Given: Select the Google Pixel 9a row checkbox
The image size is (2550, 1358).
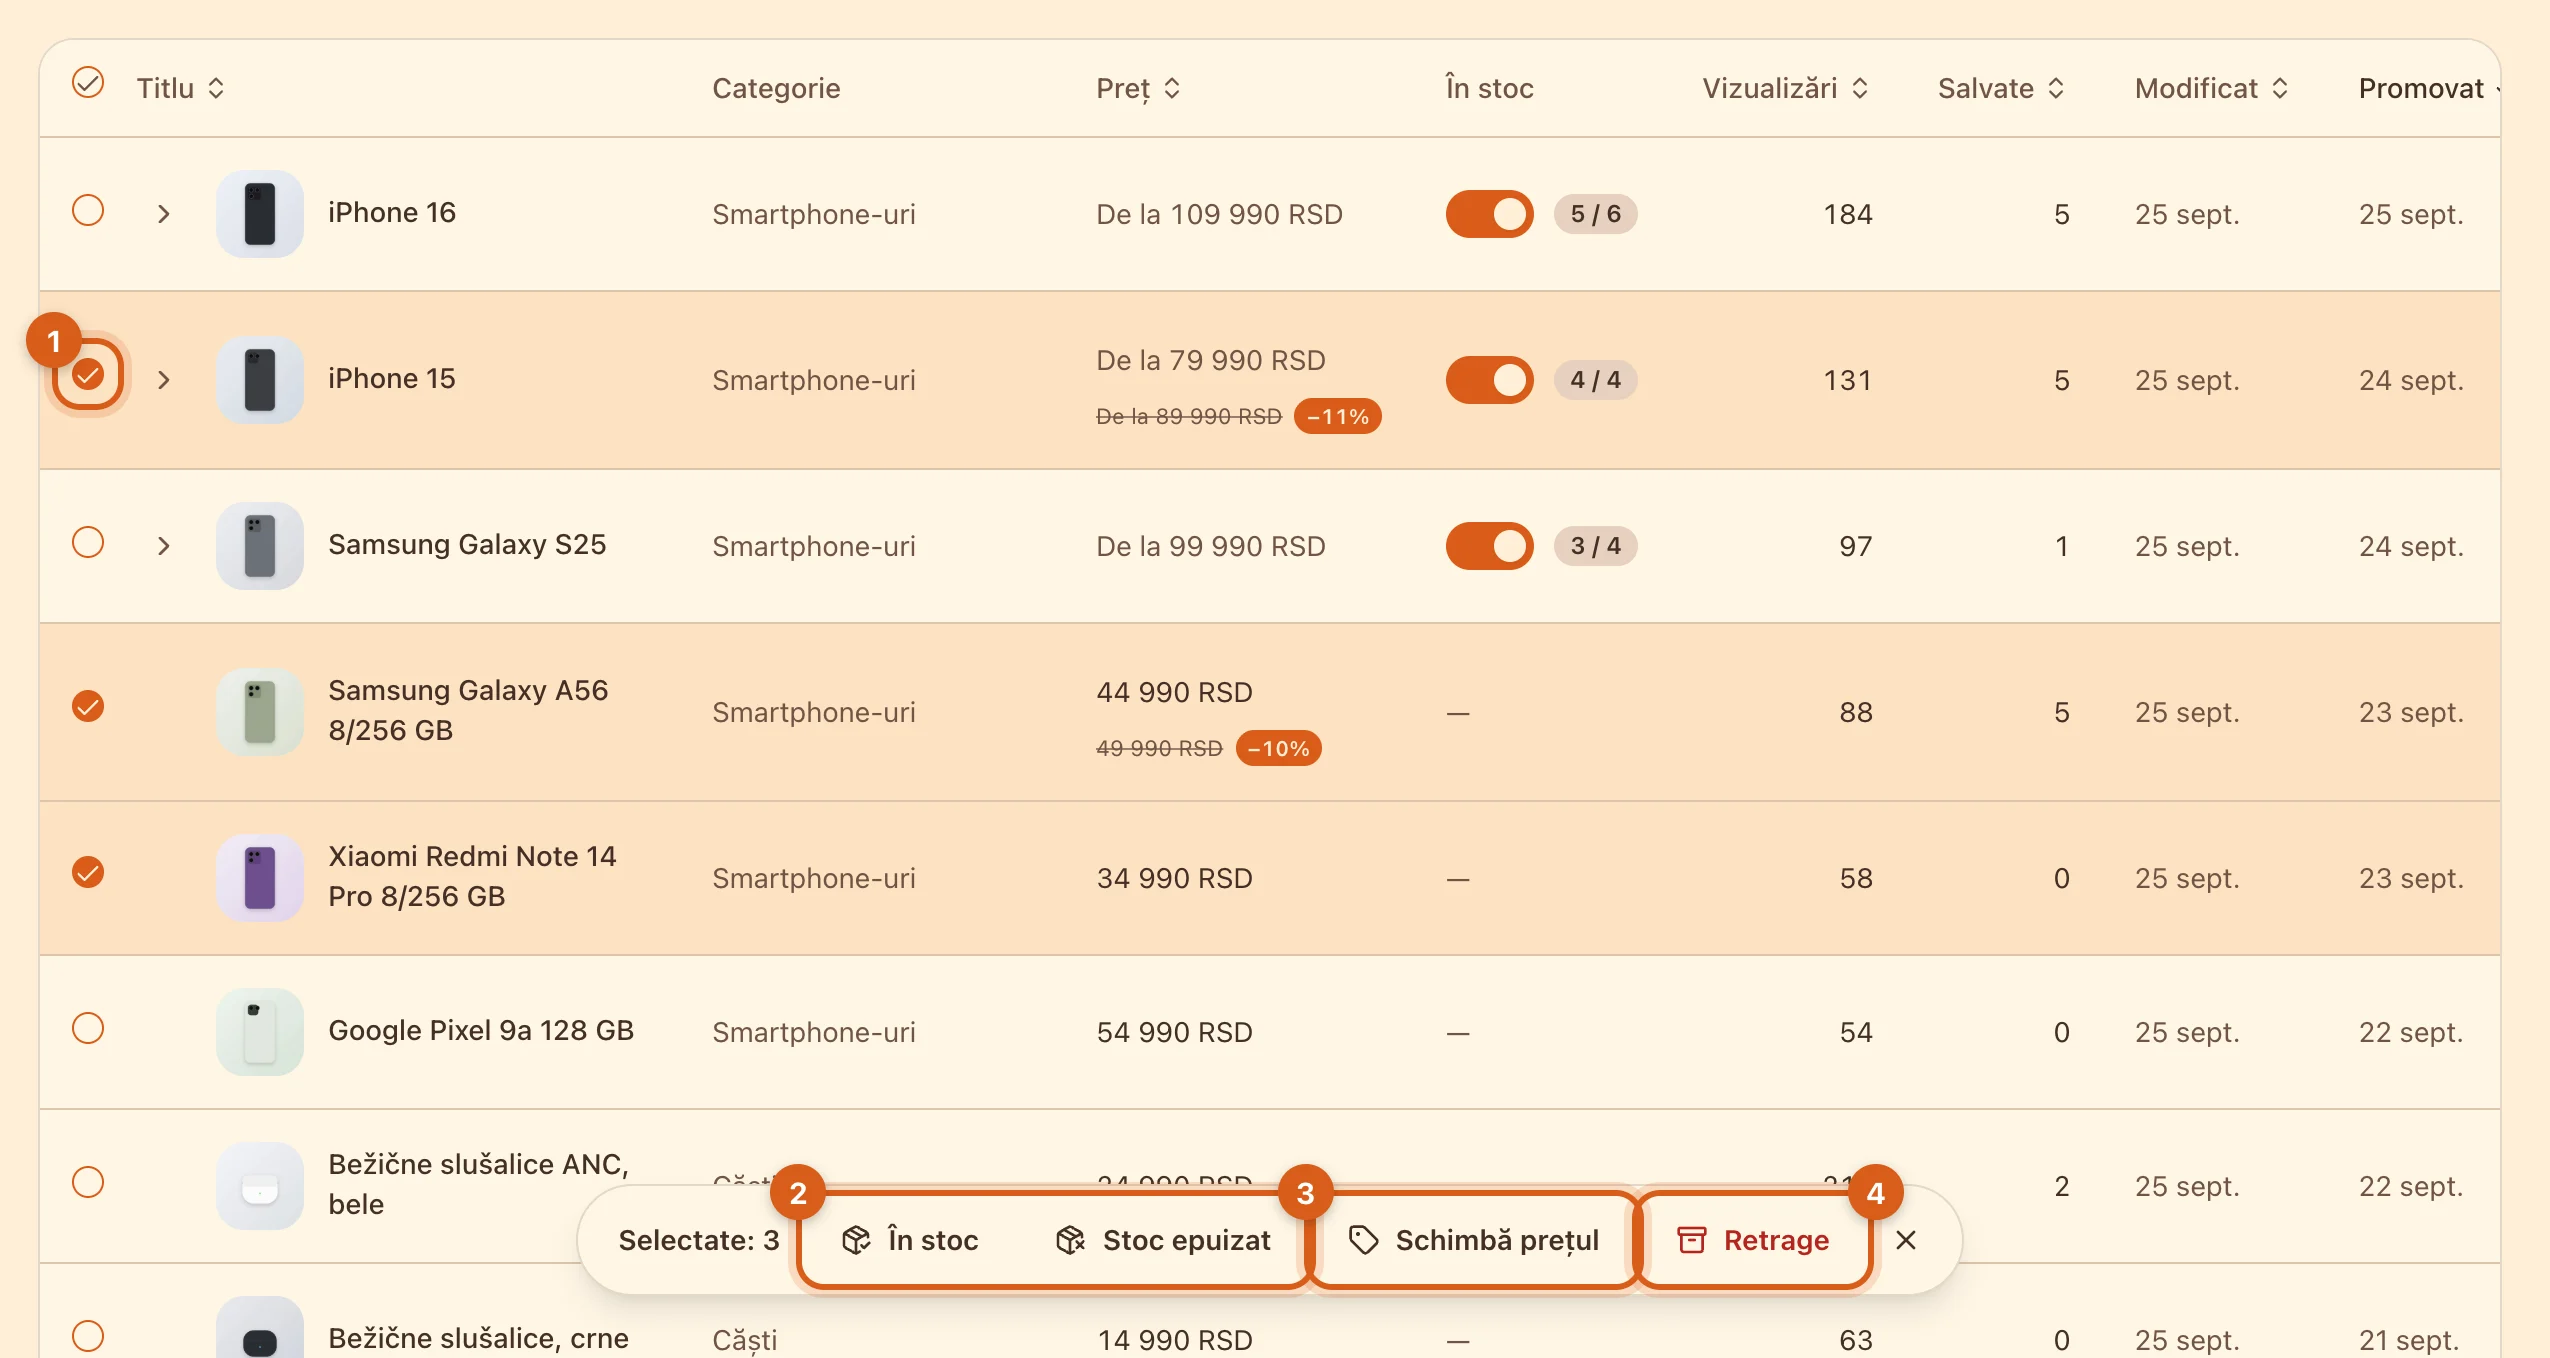Looking at the screenshot, I should tap(88, 1028).
